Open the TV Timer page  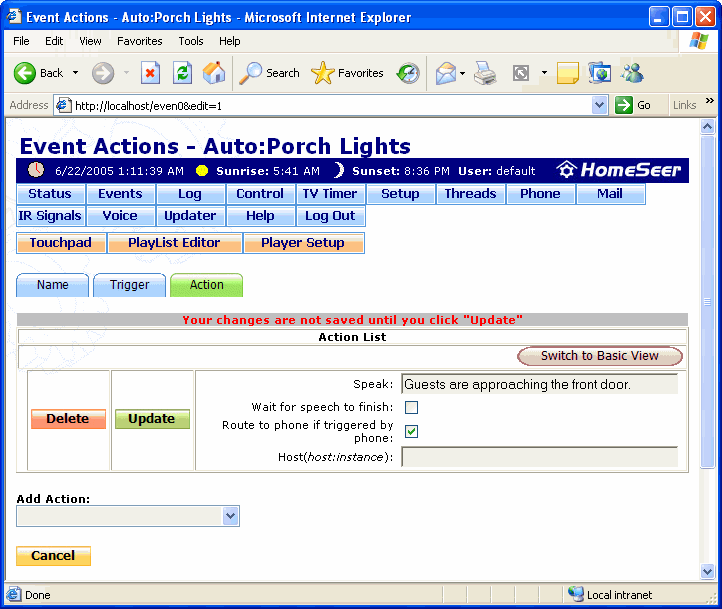pyautogui.click(x=331, y=194)
